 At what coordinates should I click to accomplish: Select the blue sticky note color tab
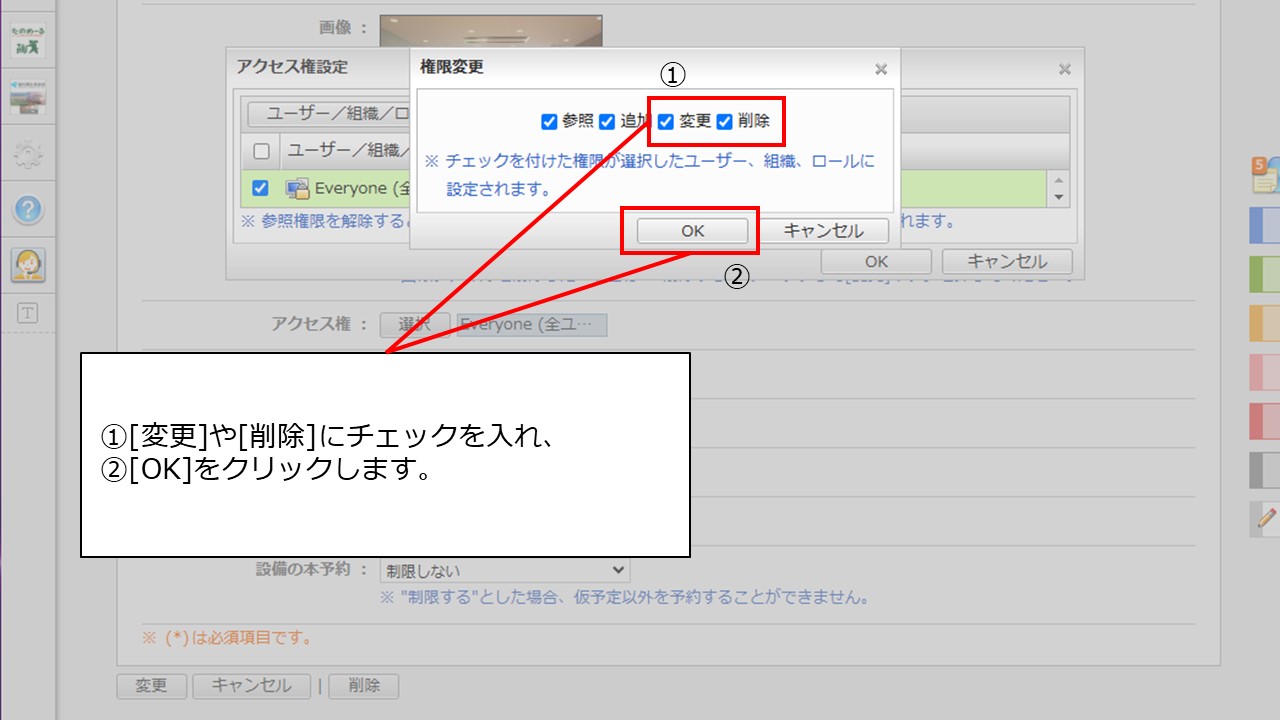[x=1264, y=226]
